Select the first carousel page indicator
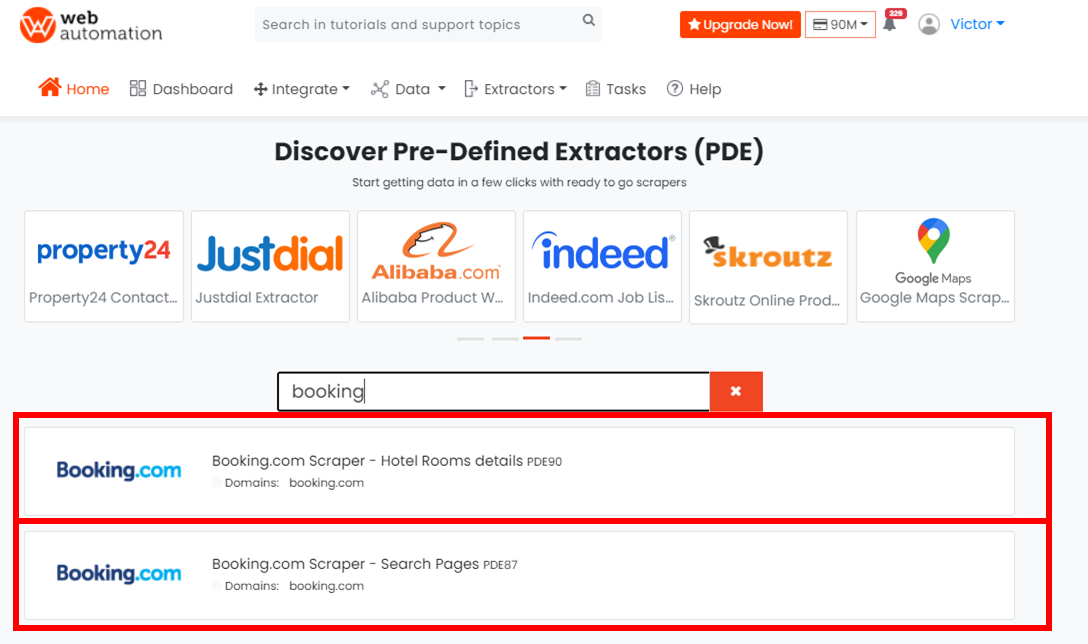The width and height of the screenshot is (1088, 644). click(x=470, y=339)
